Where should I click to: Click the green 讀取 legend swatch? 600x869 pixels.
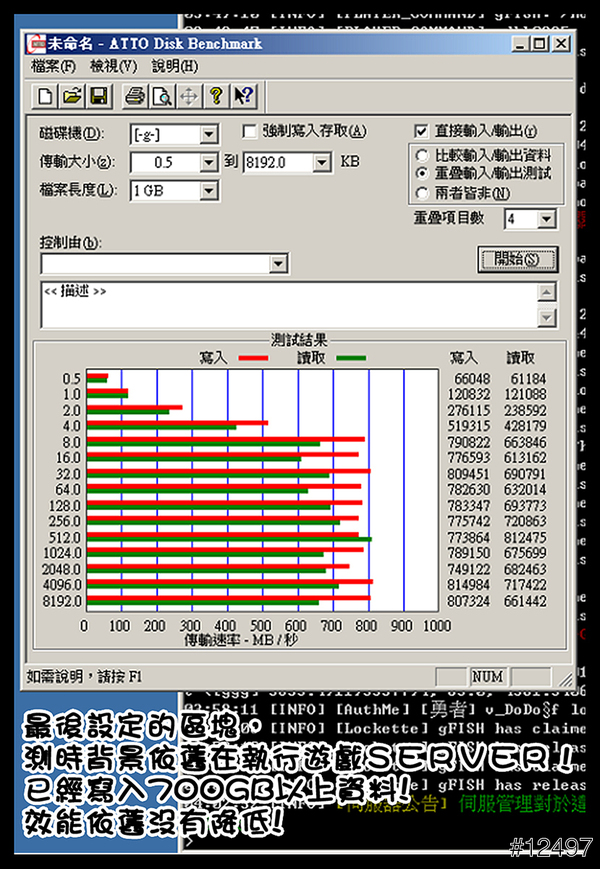[x=351, y=359]
